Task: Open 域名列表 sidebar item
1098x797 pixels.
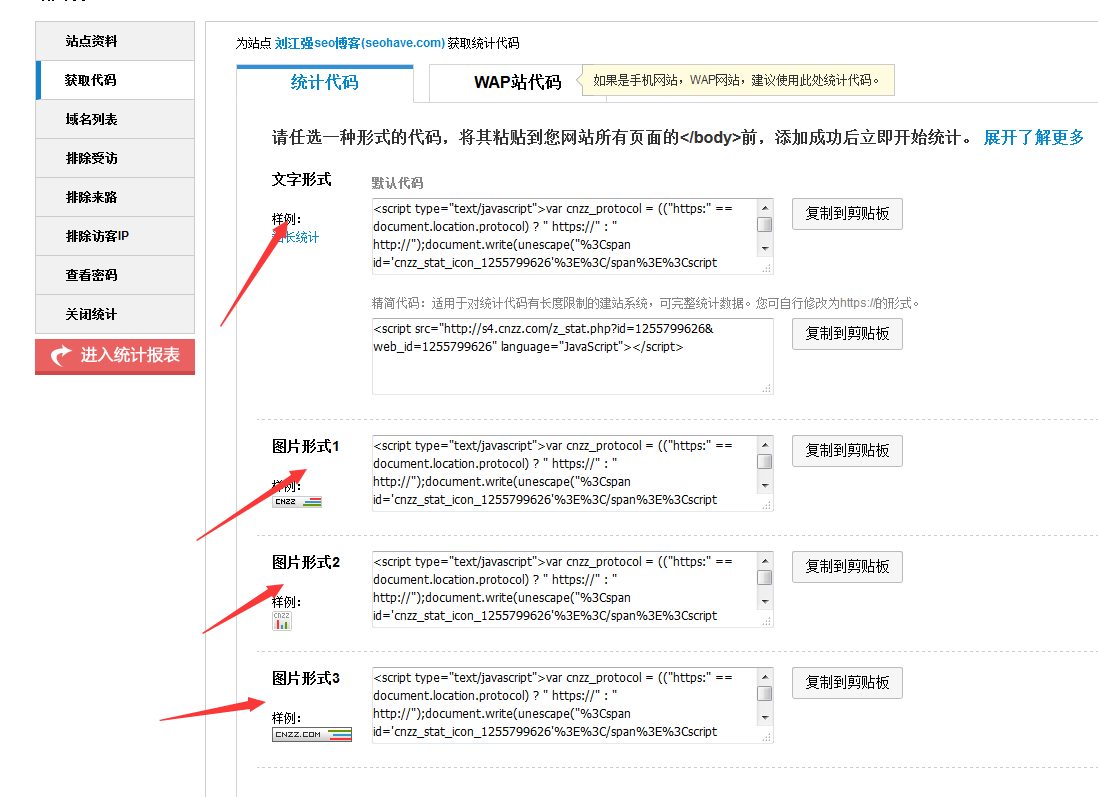Action: (115, 119)
